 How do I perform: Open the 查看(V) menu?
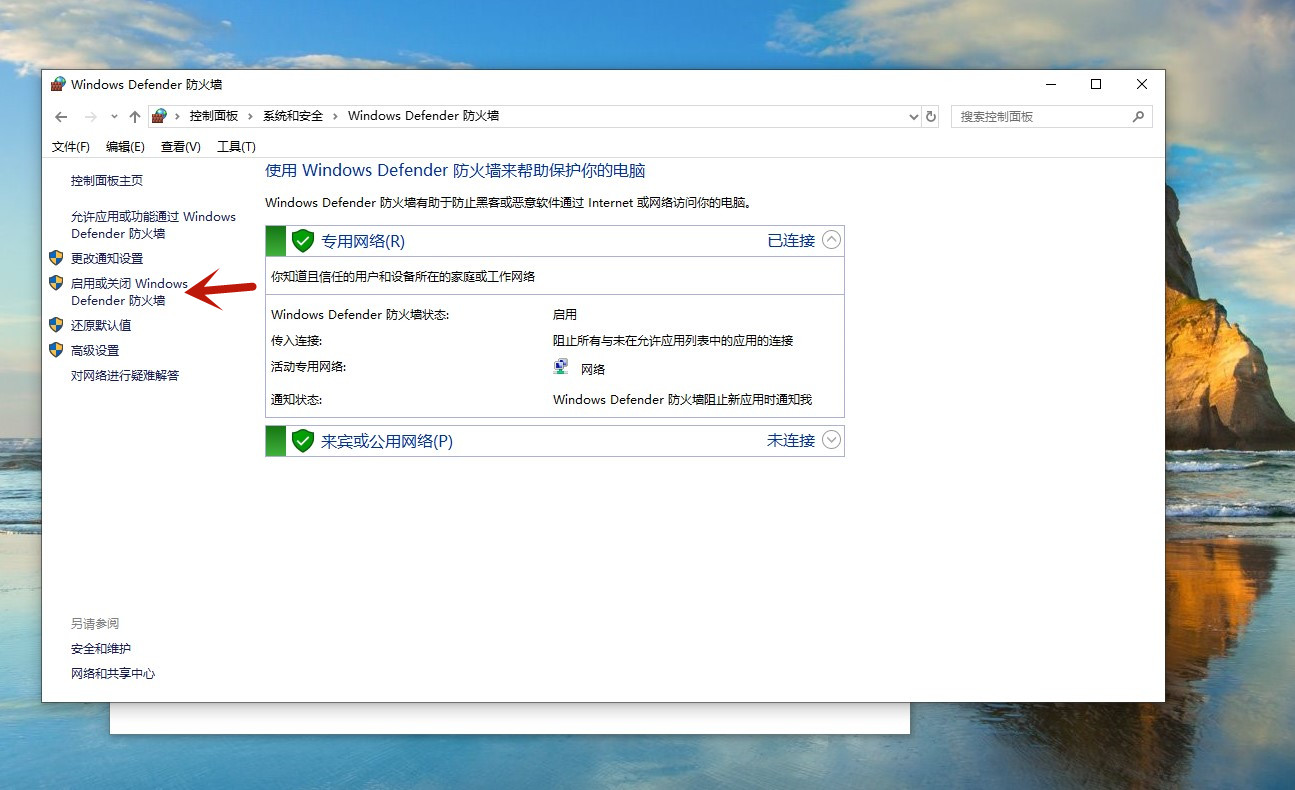click(x=180, y=147)
